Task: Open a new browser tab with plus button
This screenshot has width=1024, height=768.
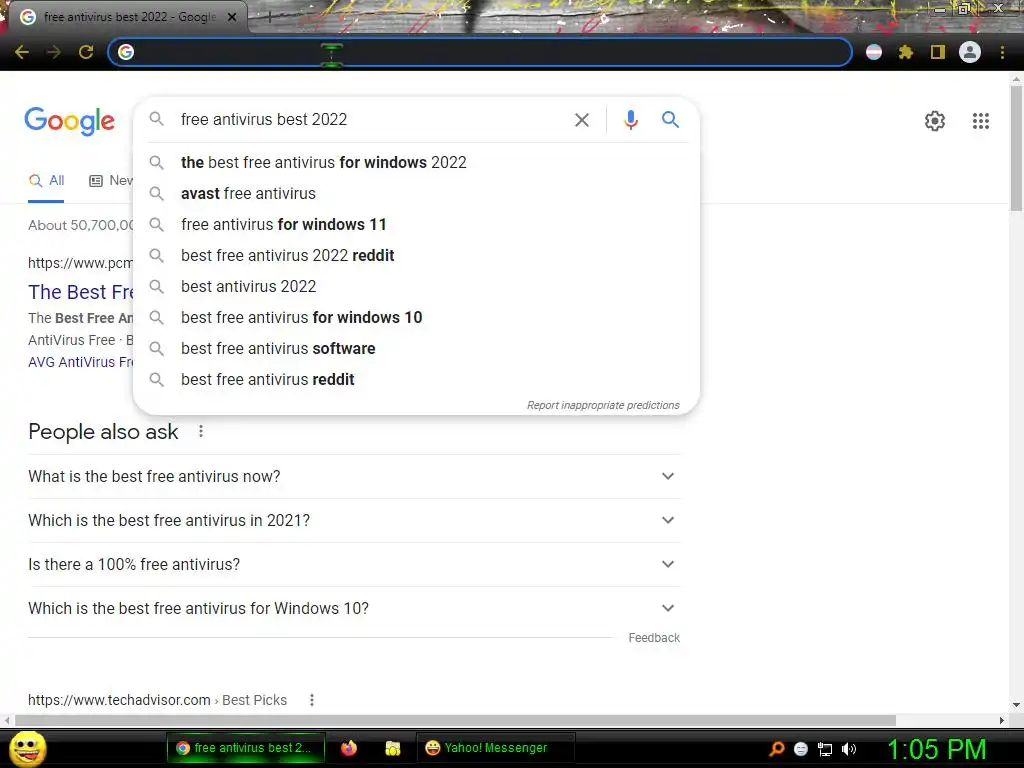Action: coord(269,17)
